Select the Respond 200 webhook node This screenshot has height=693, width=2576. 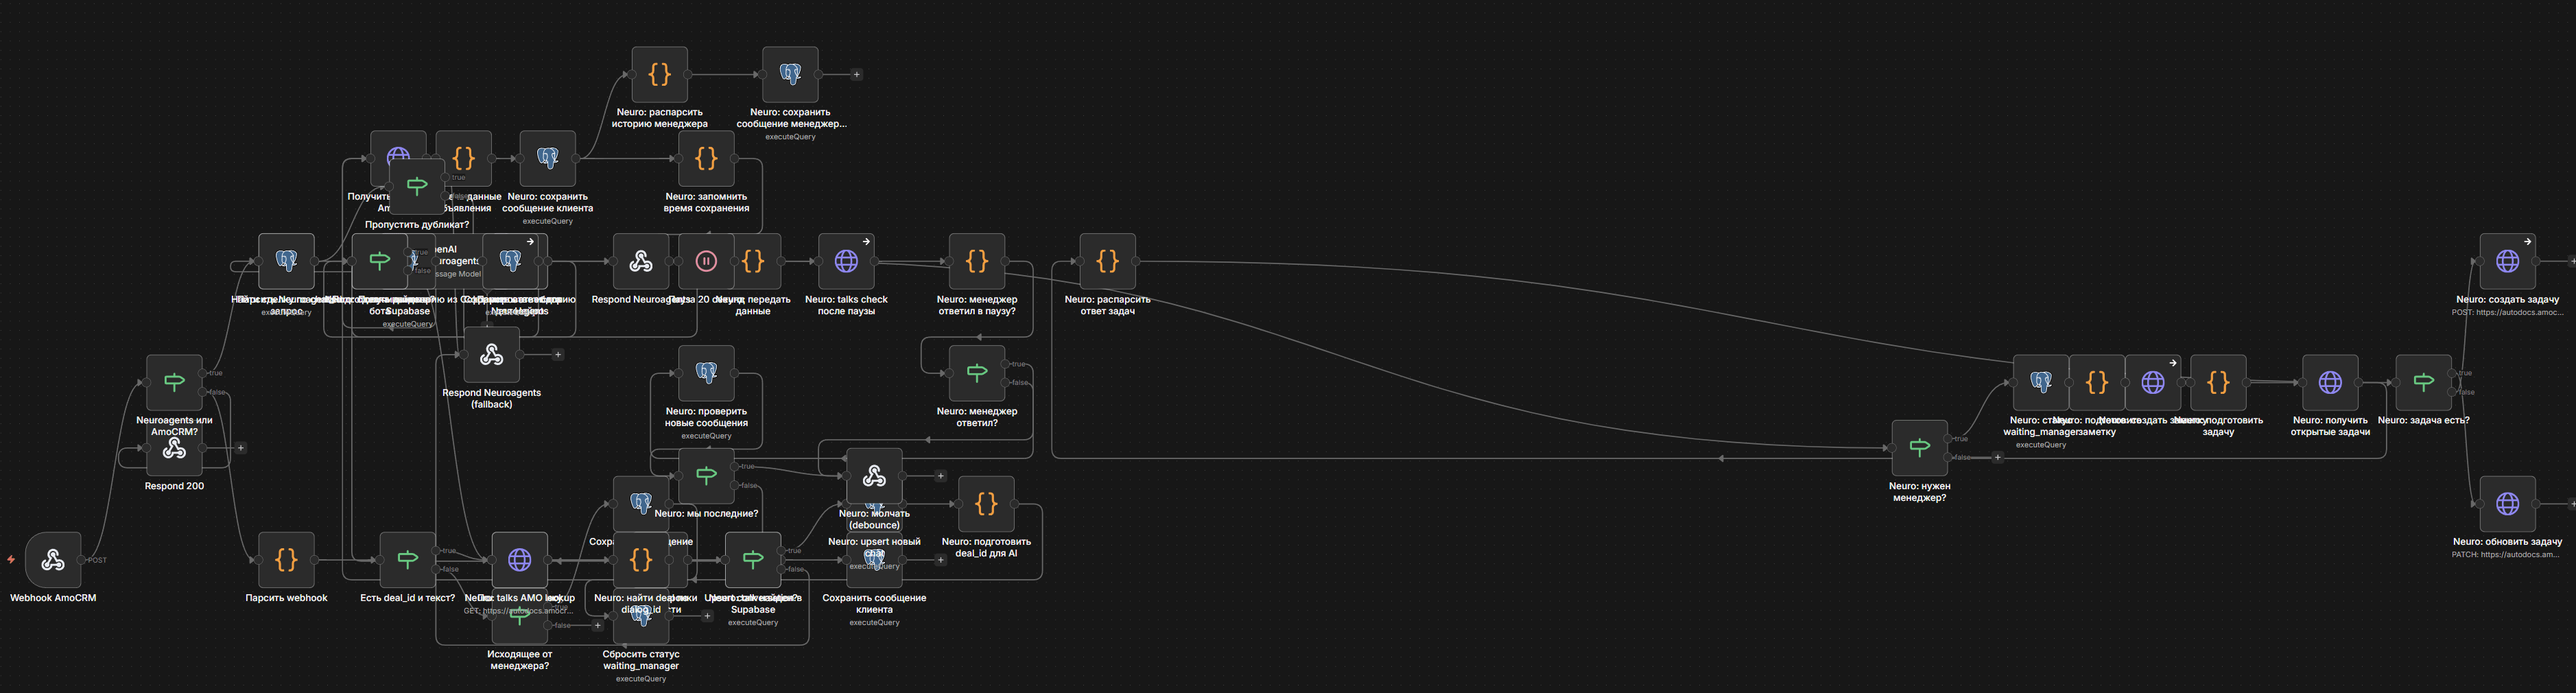pyautogui.click(x=174, y=449)
